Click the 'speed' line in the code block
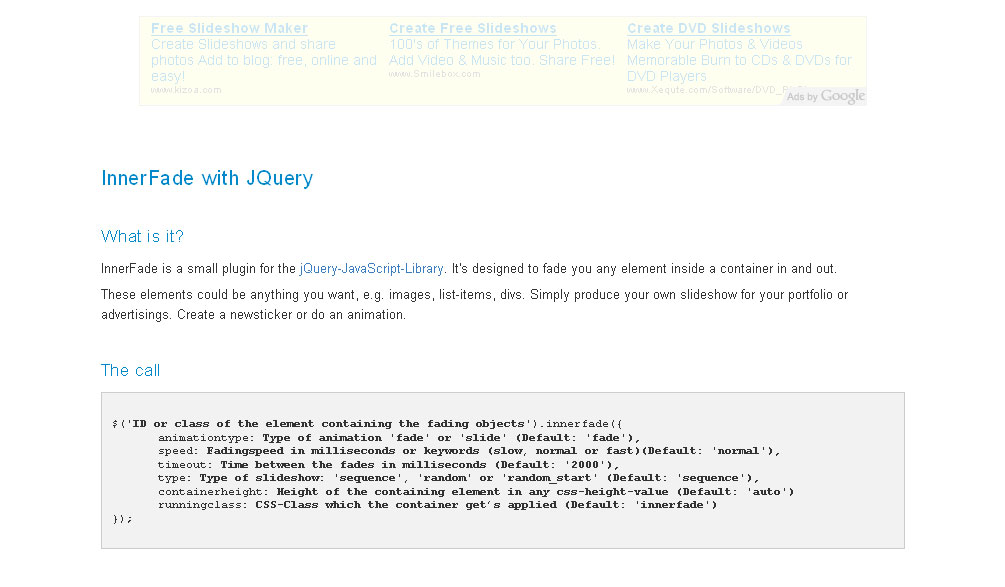This screenshot has width=1005, height=587. (x=468, y=451)
